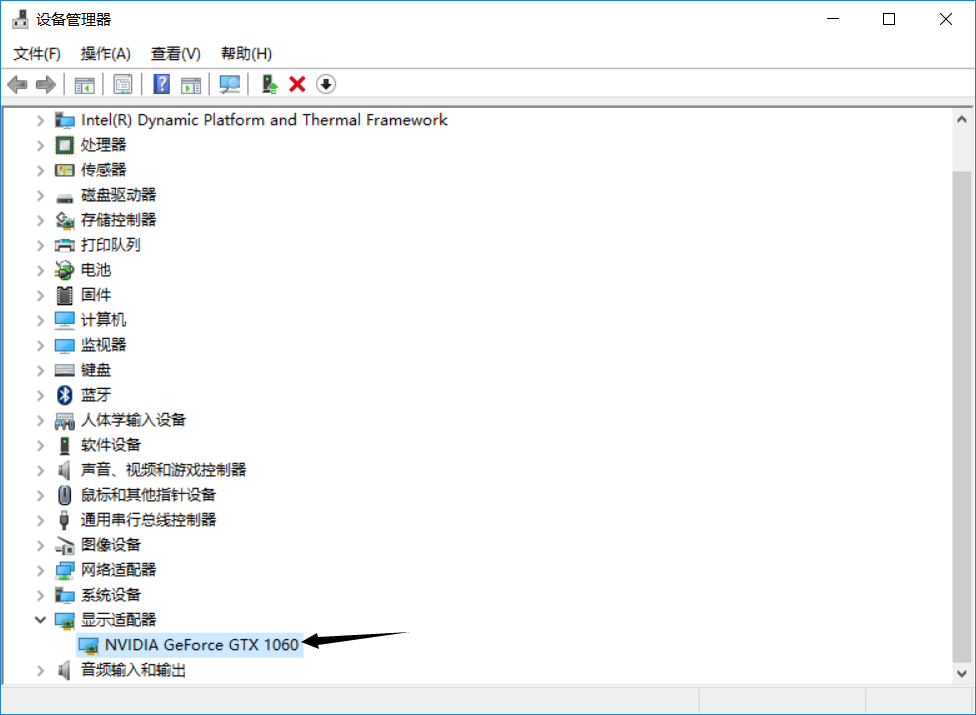Click the Properties toolbar icon

pos(123,84)
